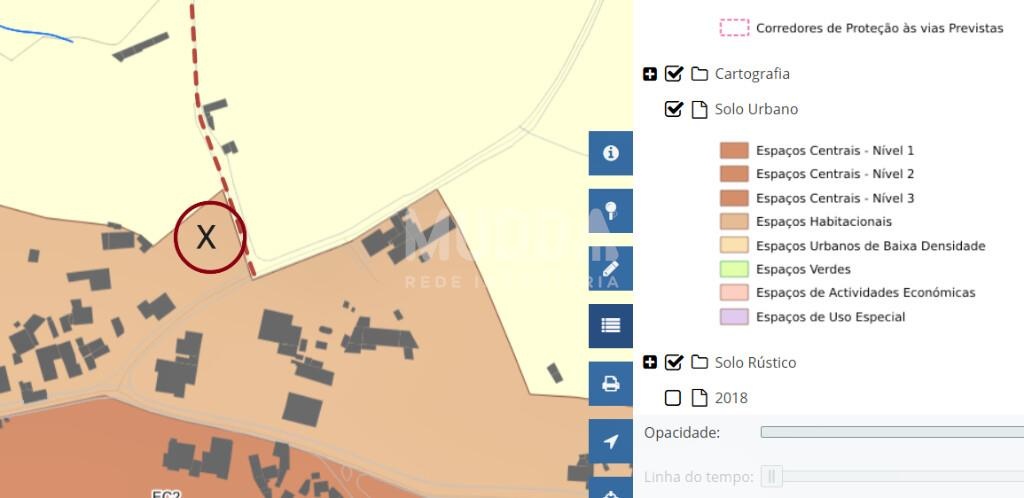The width and height of the screenshot is (1024, 498).
Task: Select the 2018 layer label
Action: click(x=731, y=398)
